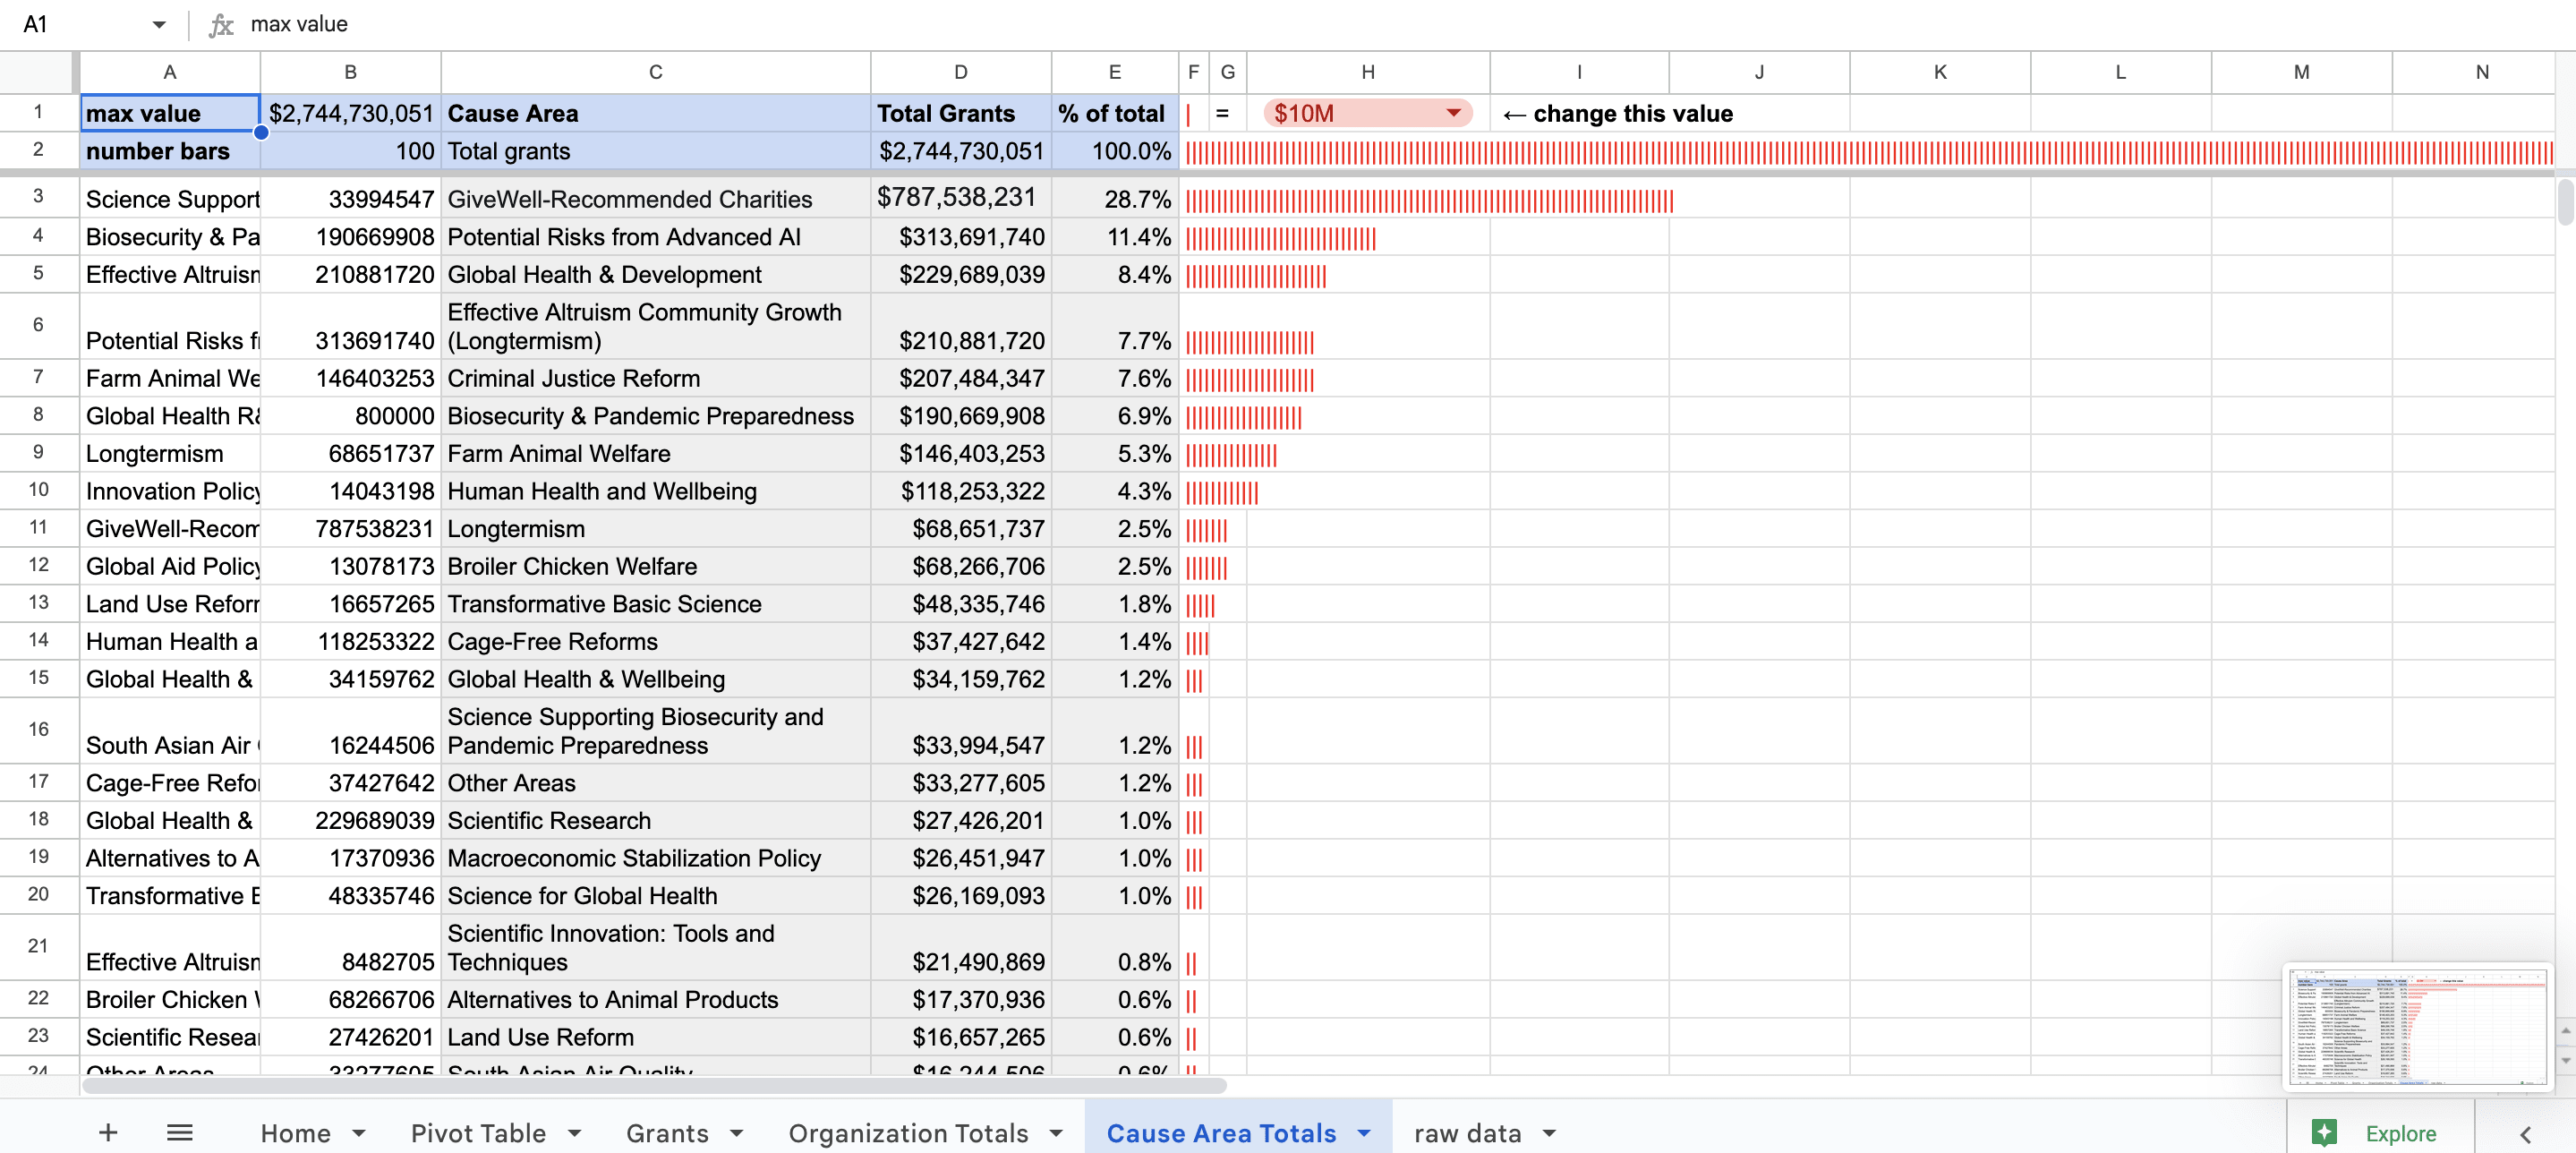Click the add sheet plus icon
The image size is (2576, 1153).
click(x=108, y=1132)
